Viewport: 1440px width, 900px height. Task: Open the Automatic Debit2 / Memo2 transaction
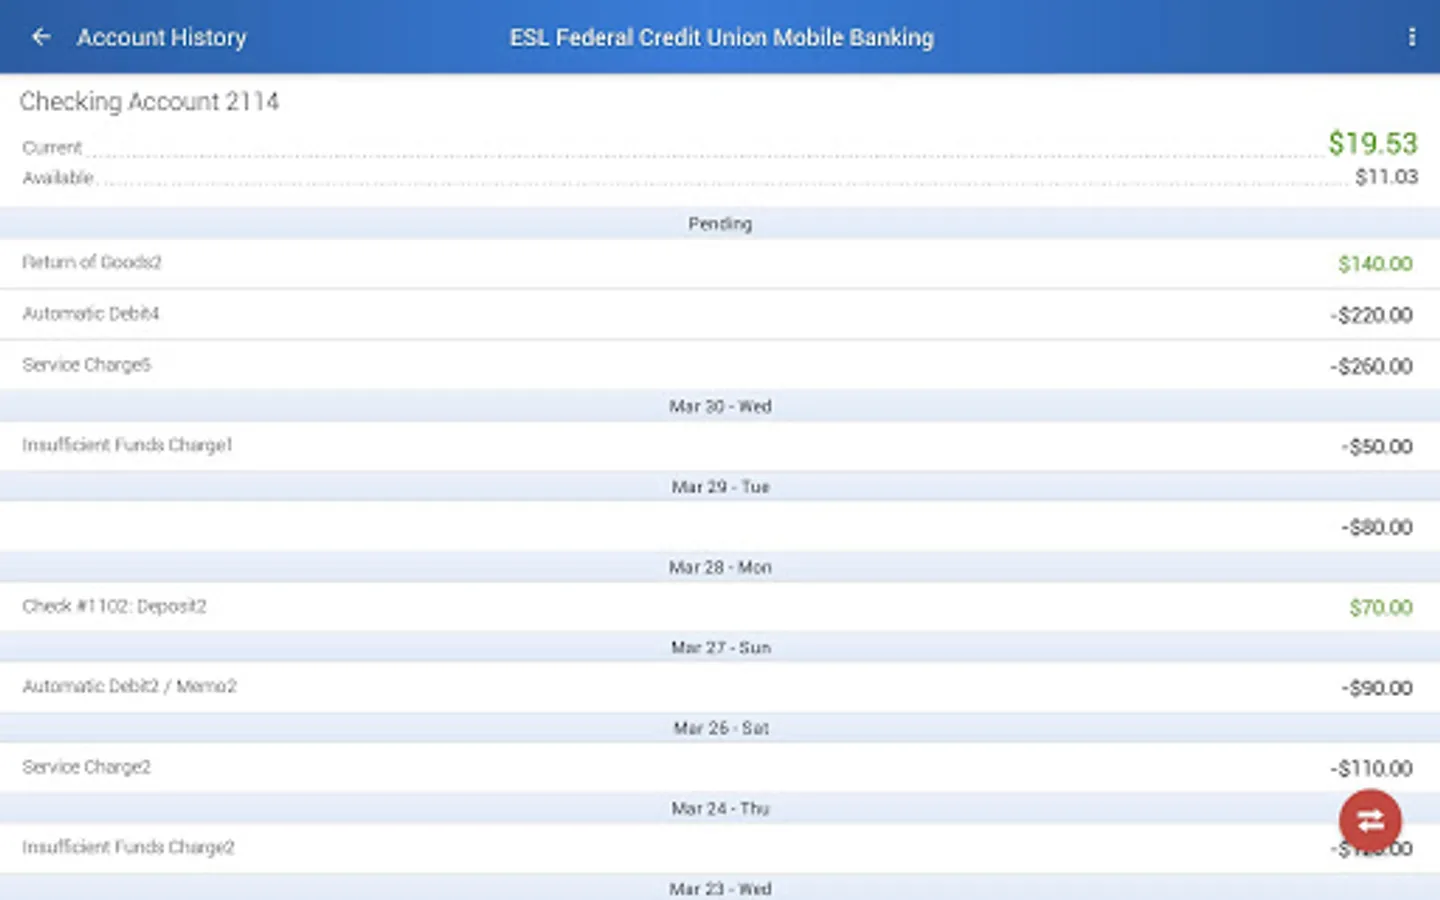(720, 687)
